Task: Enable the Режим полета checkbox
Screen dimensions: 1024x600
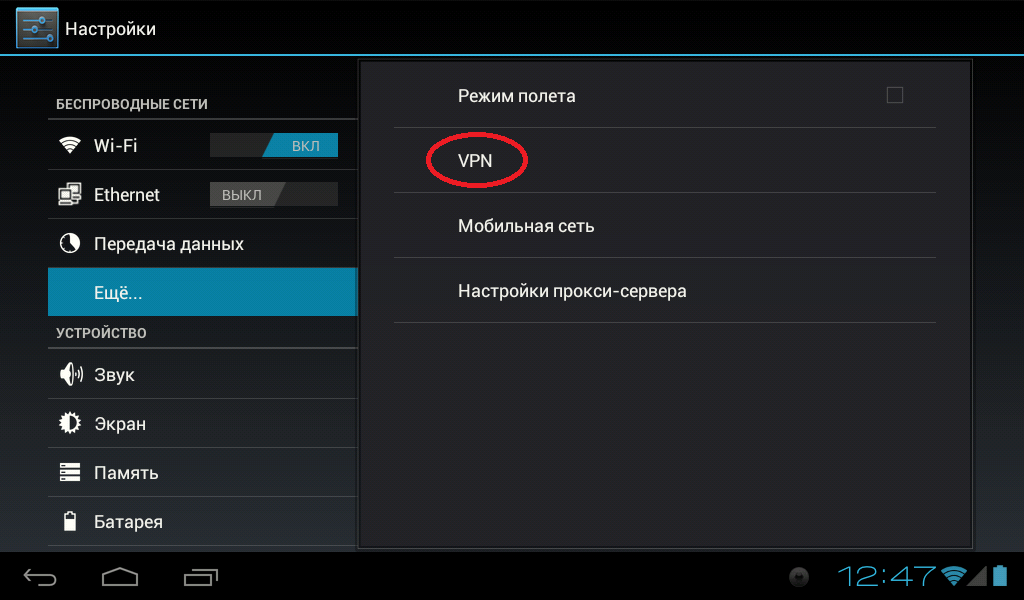Action: point(895,95)
